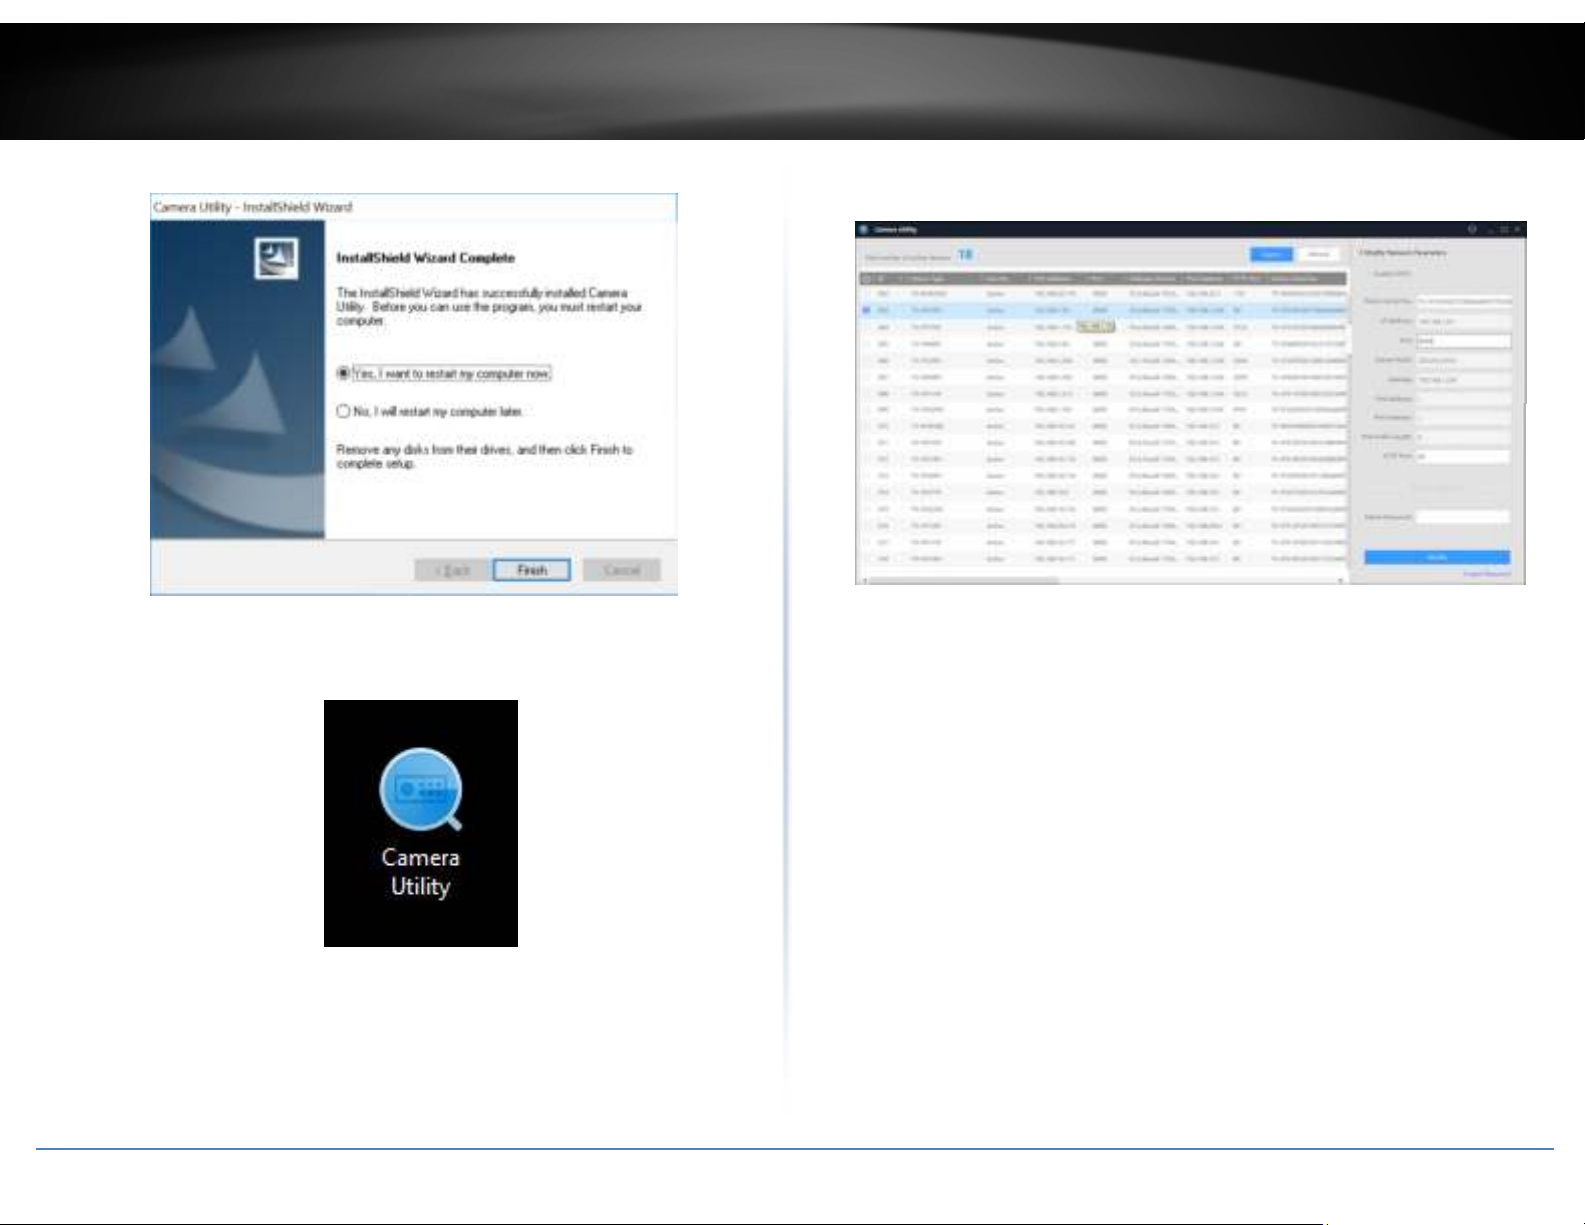Toggle the select-all checkbox in the table header

coord(866,279)
